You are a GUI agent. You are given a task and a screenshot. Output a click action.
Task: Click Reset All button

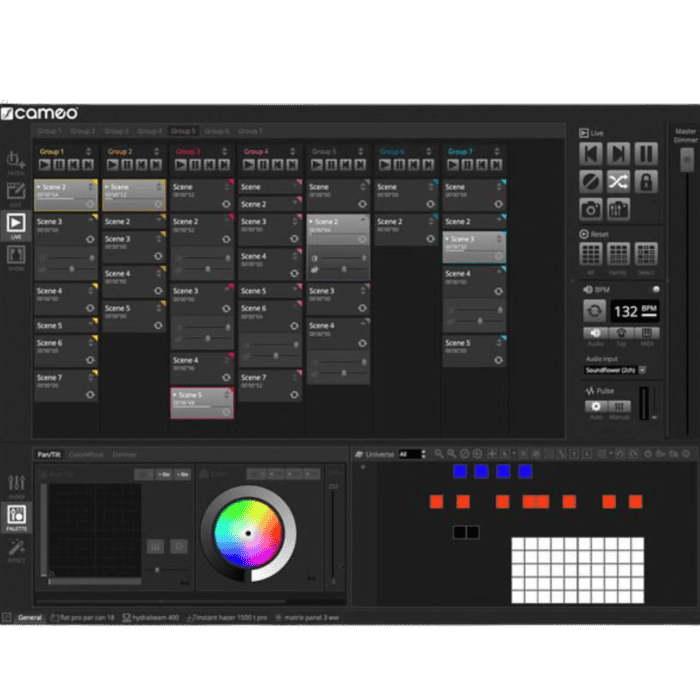coord(591,253)
